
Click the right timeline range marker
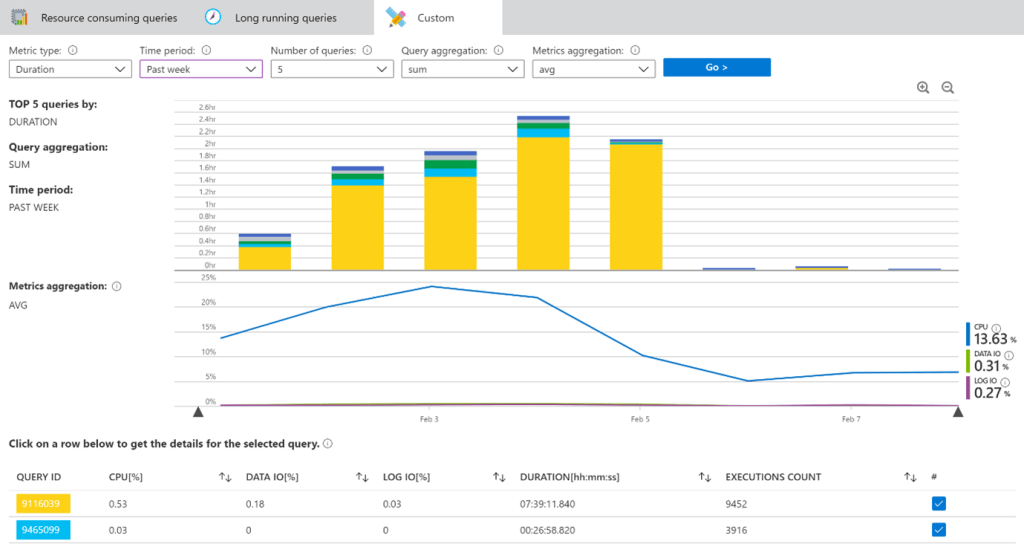pyautogui.click(x=957, y=411)
